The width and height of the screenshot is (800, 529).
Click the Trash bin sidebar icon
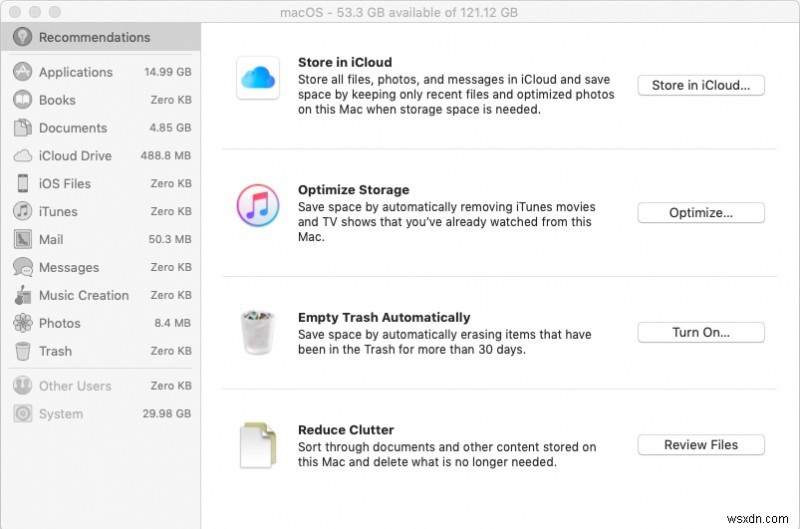pos(22,351)
